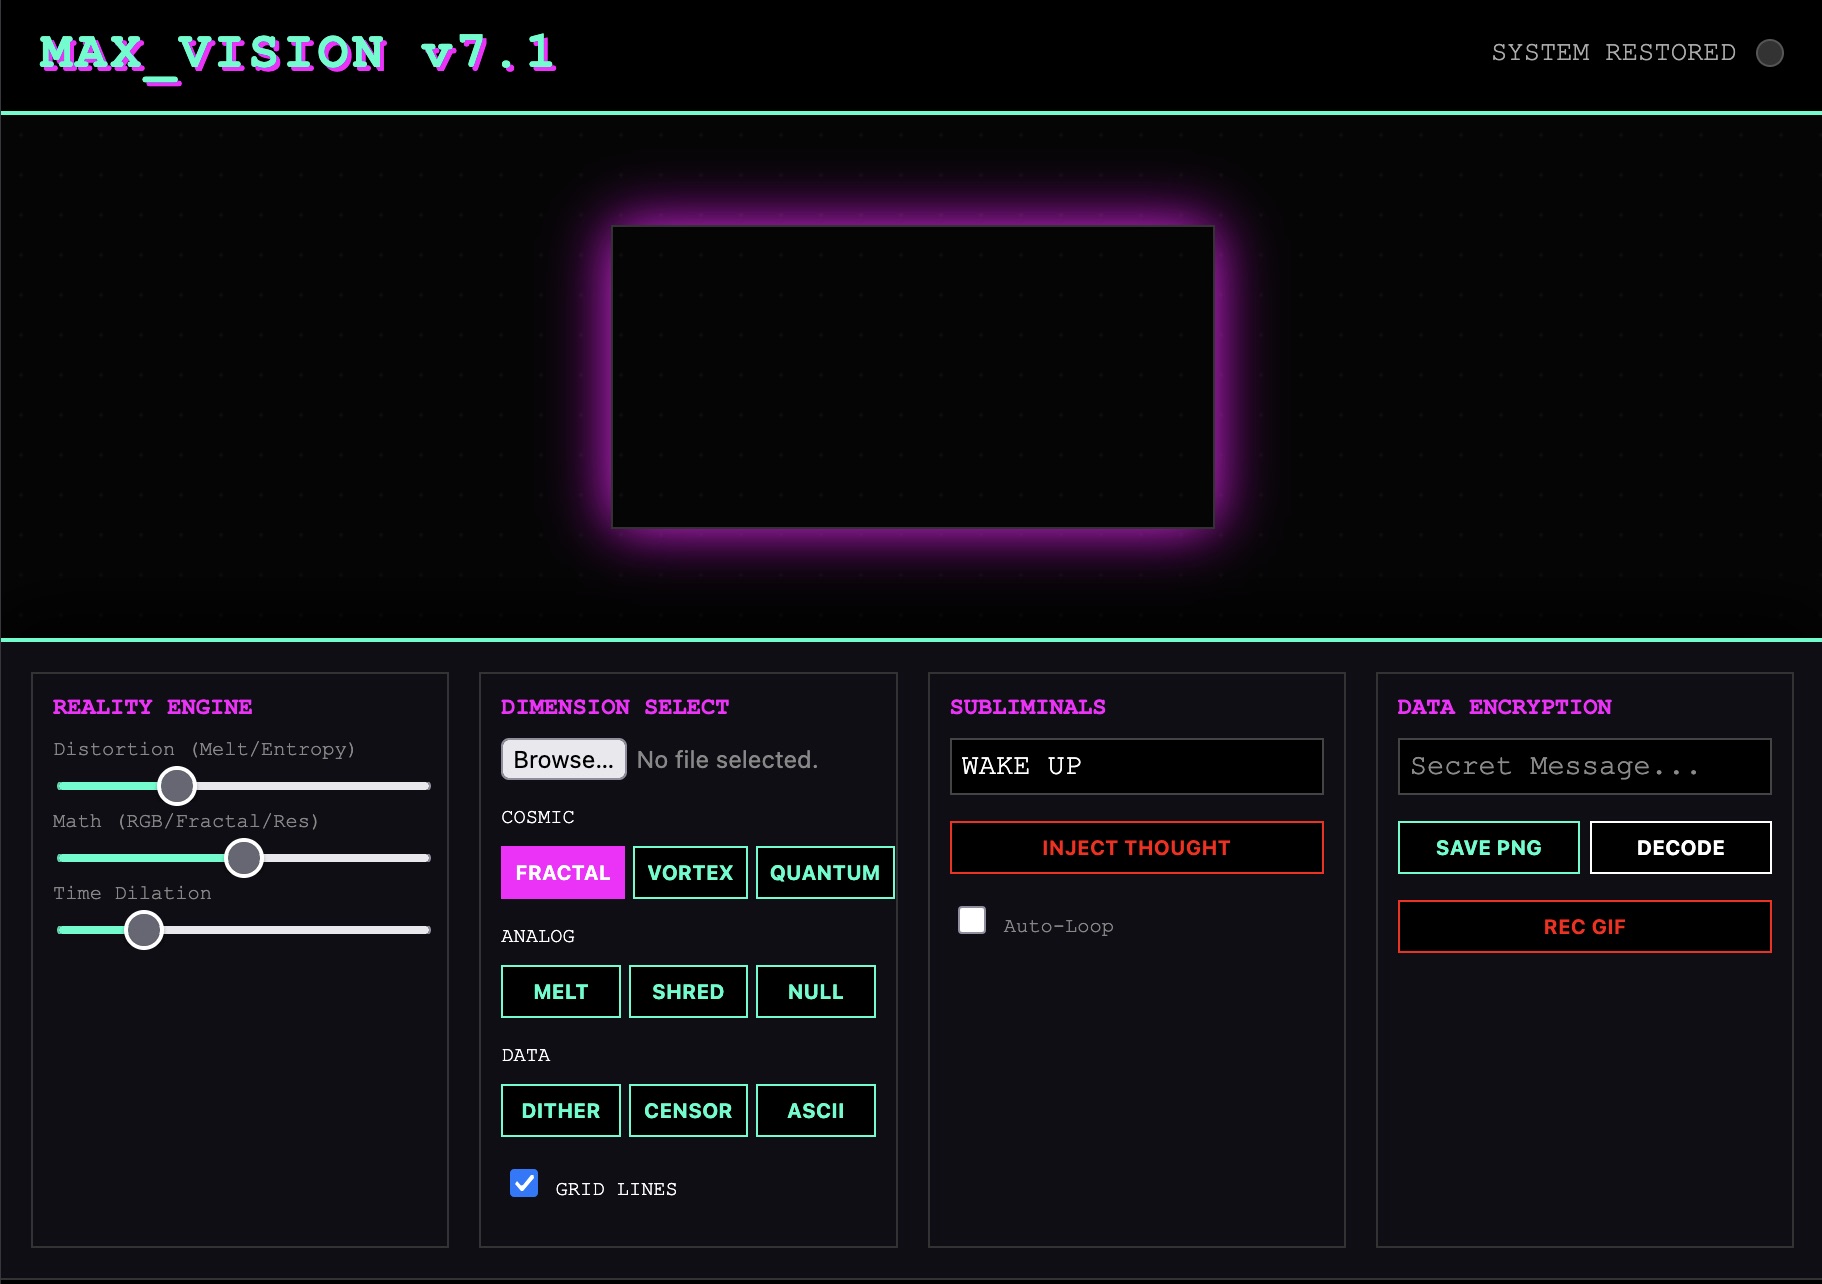
Task: Click SAVE PNG to export image
Action: [1488, 848]
